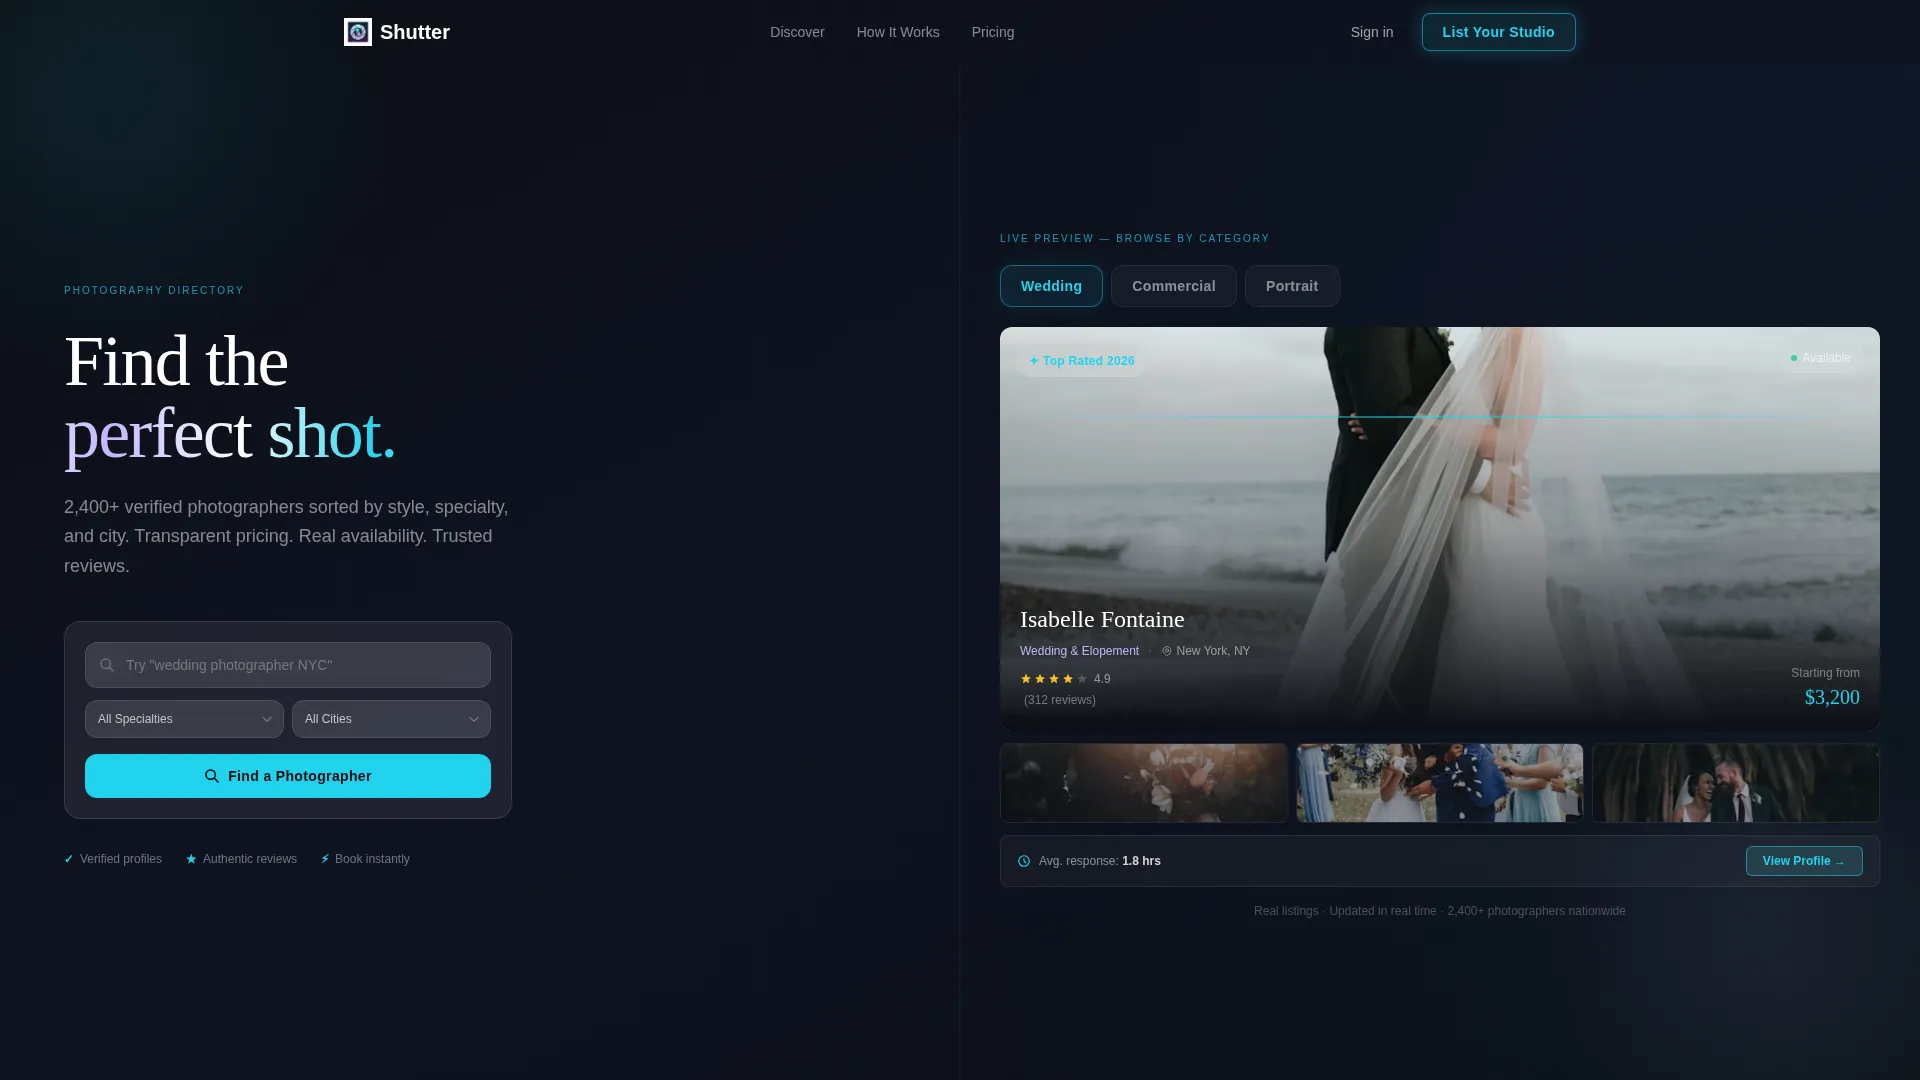Open the laughing couple thumbnail
The height and width of the screenshot is (1080, 1920).
[x=1736, y=783]
